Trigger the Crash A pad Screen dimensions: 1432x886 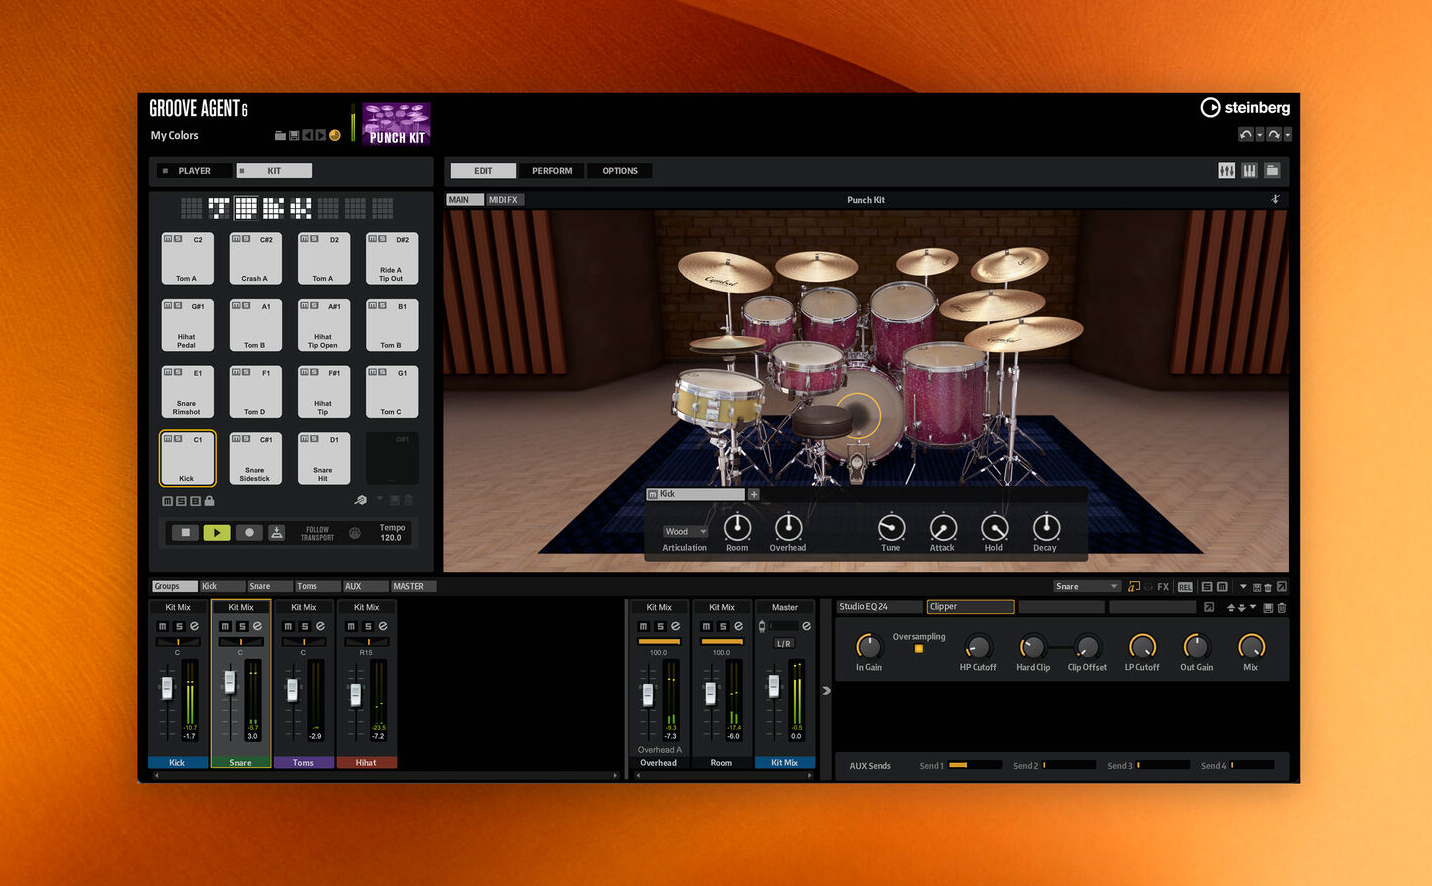(x=255, y=260)
